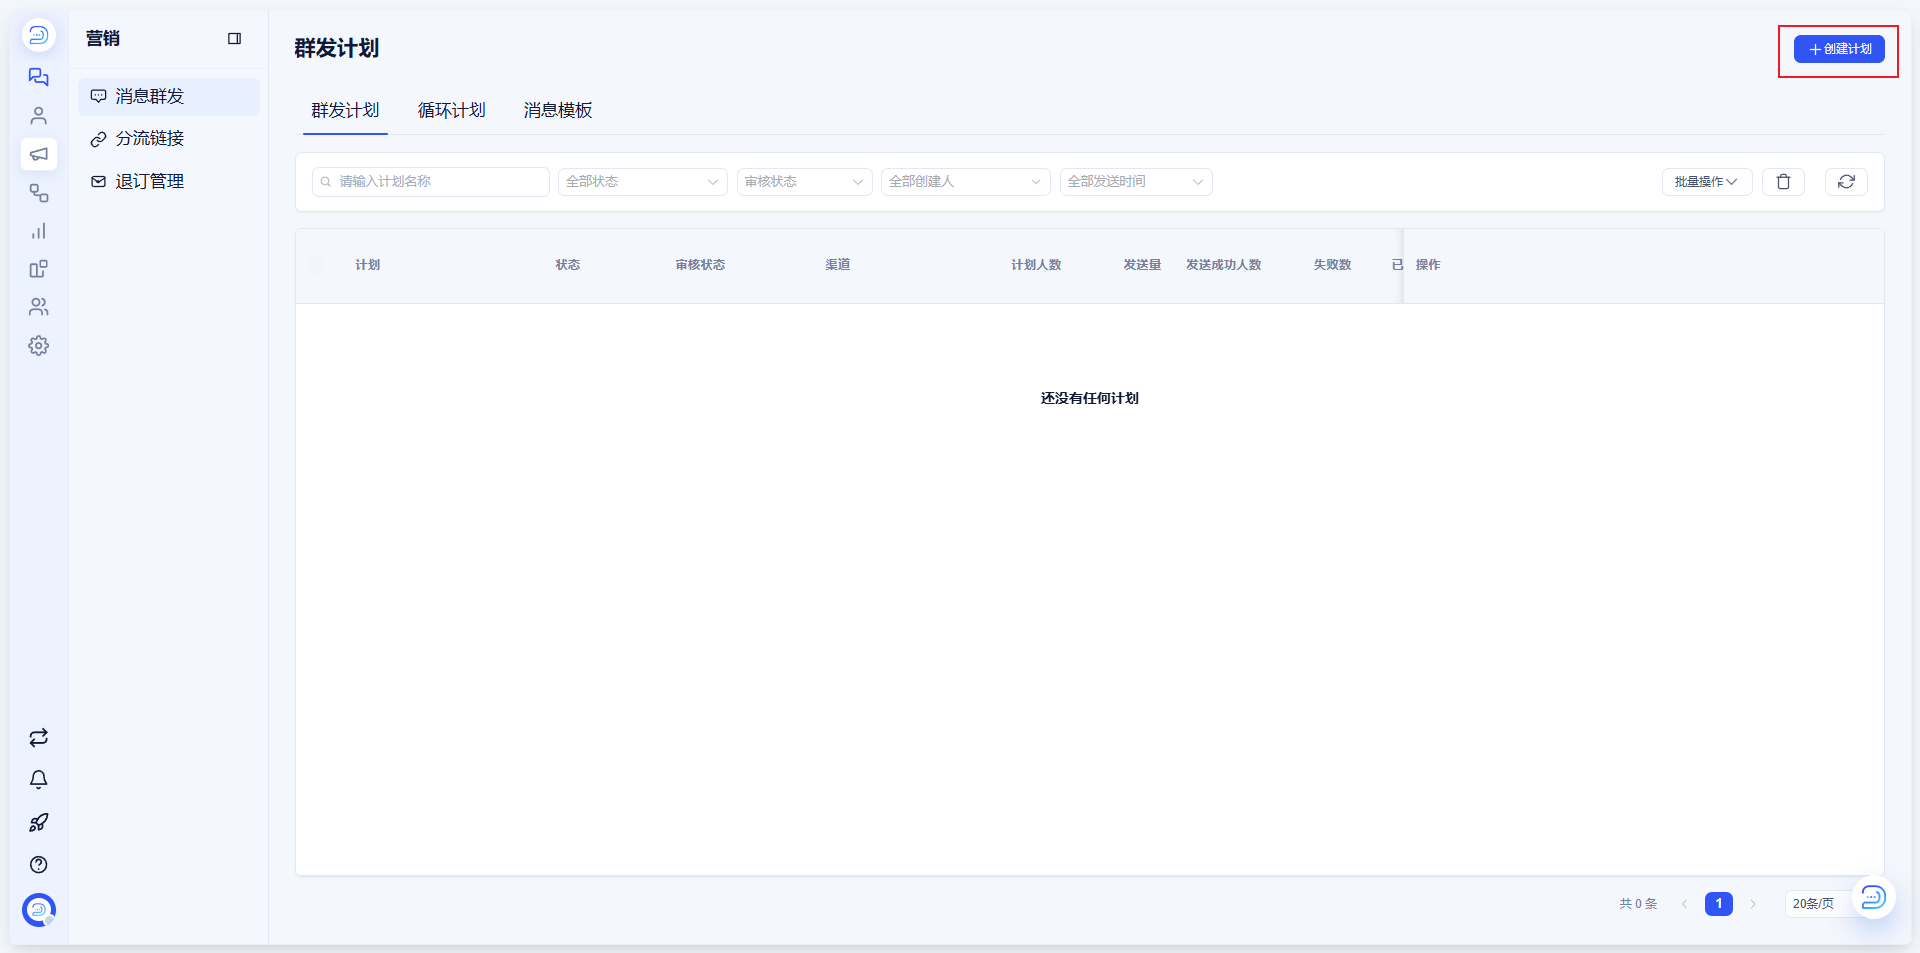1920x953 pixels.
Task: Click the trash delete icon button
Action: point(1783,182)
